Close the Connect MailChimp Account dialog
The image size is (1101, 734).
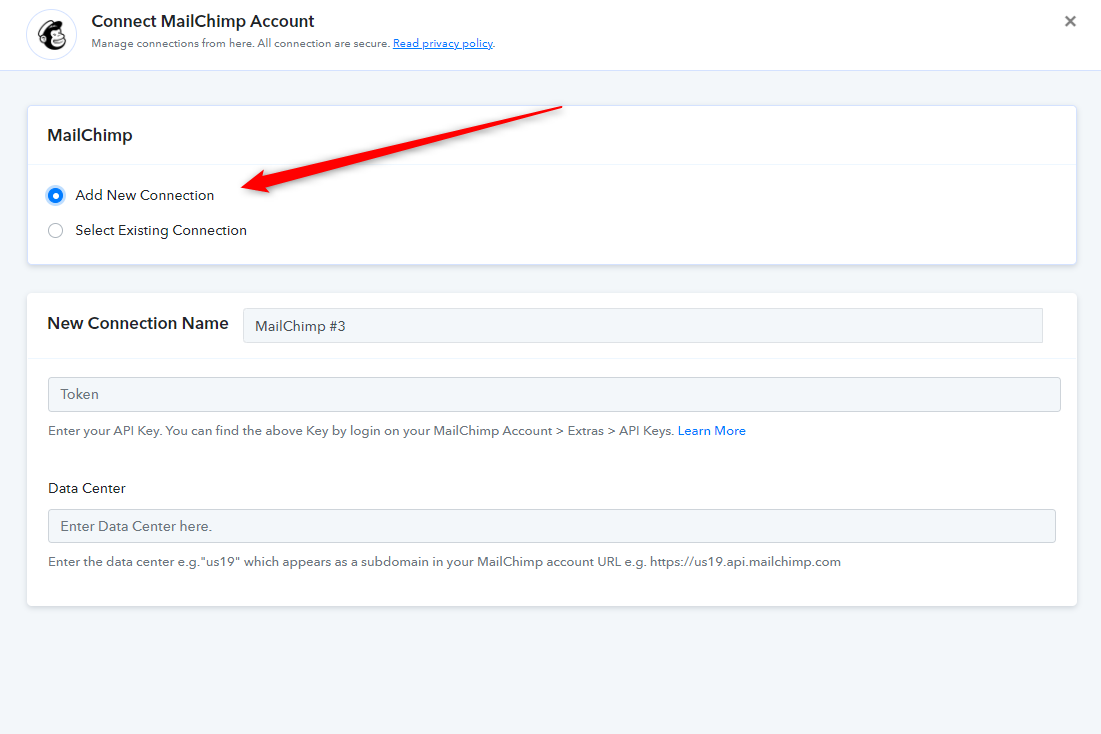click(x=1070, y=21)
